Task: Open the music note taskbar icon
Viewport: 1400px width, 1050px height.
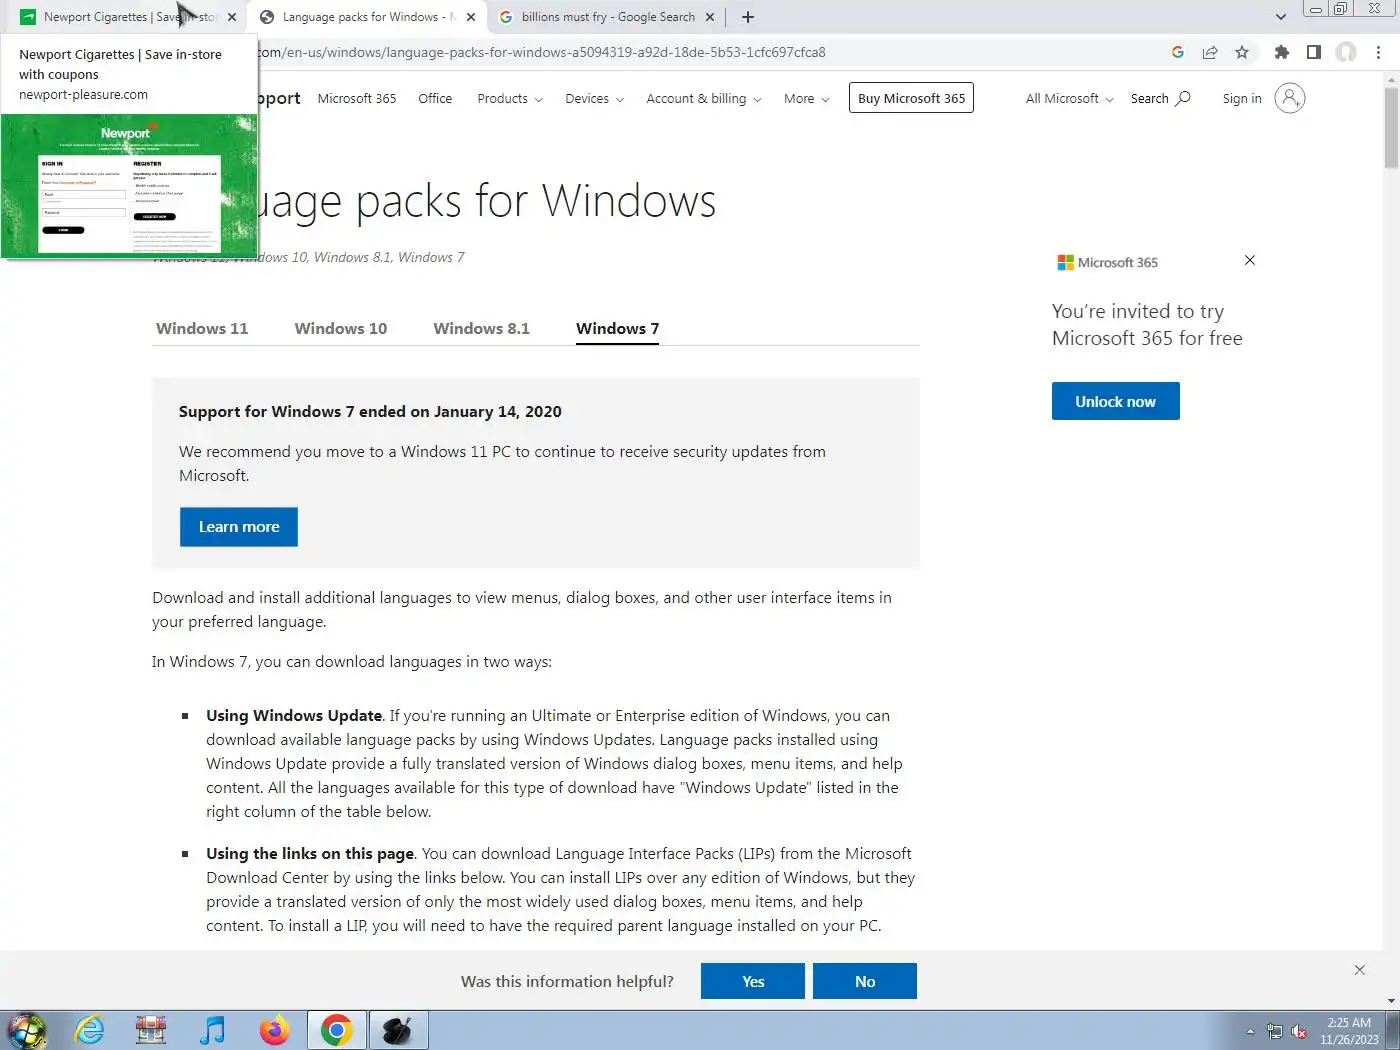Action: pos(212,1030)
